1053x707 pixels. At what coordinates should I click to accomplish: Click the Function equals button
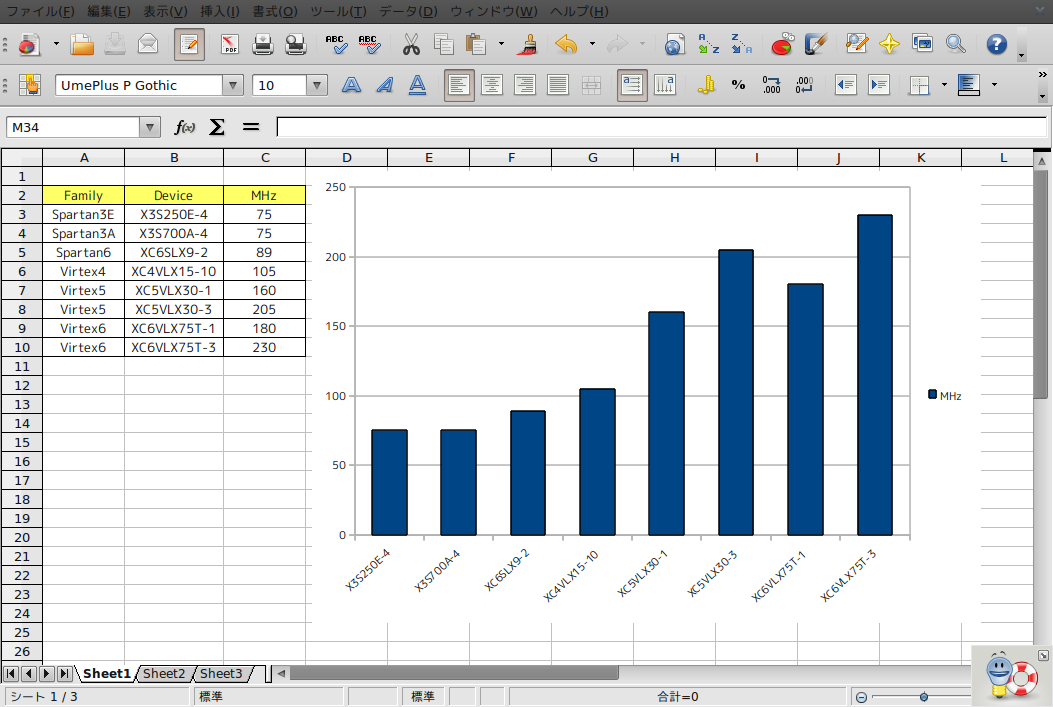click(x=250, y=127)
